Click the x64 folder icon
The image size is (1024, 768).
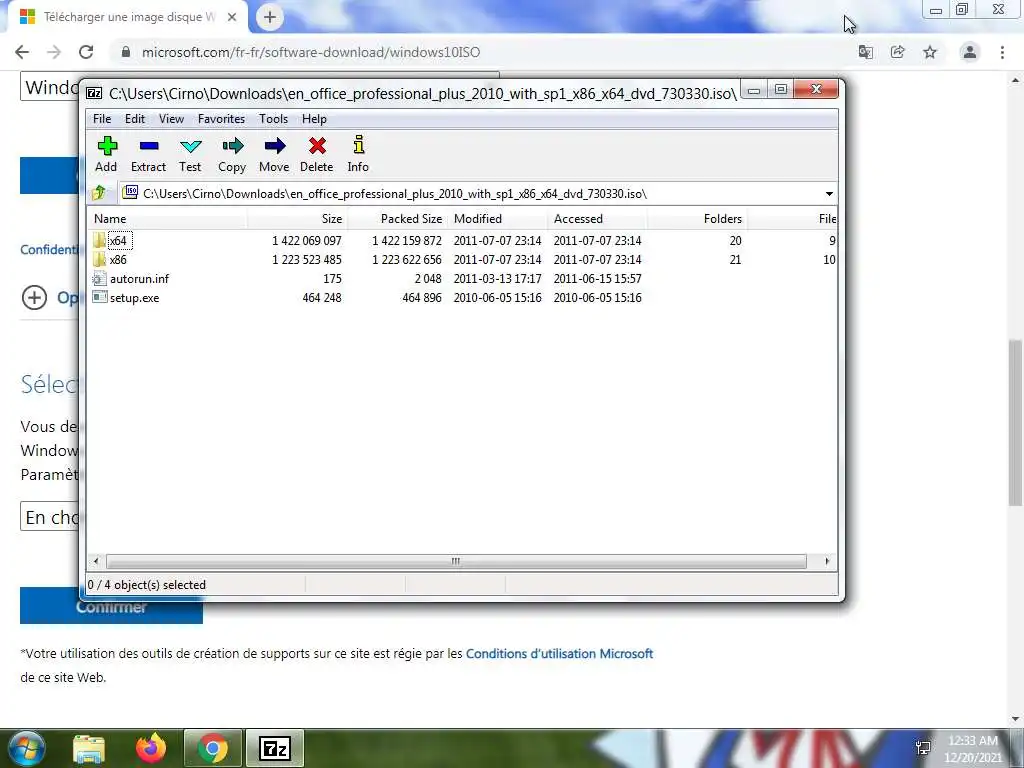tap(99, 240)
